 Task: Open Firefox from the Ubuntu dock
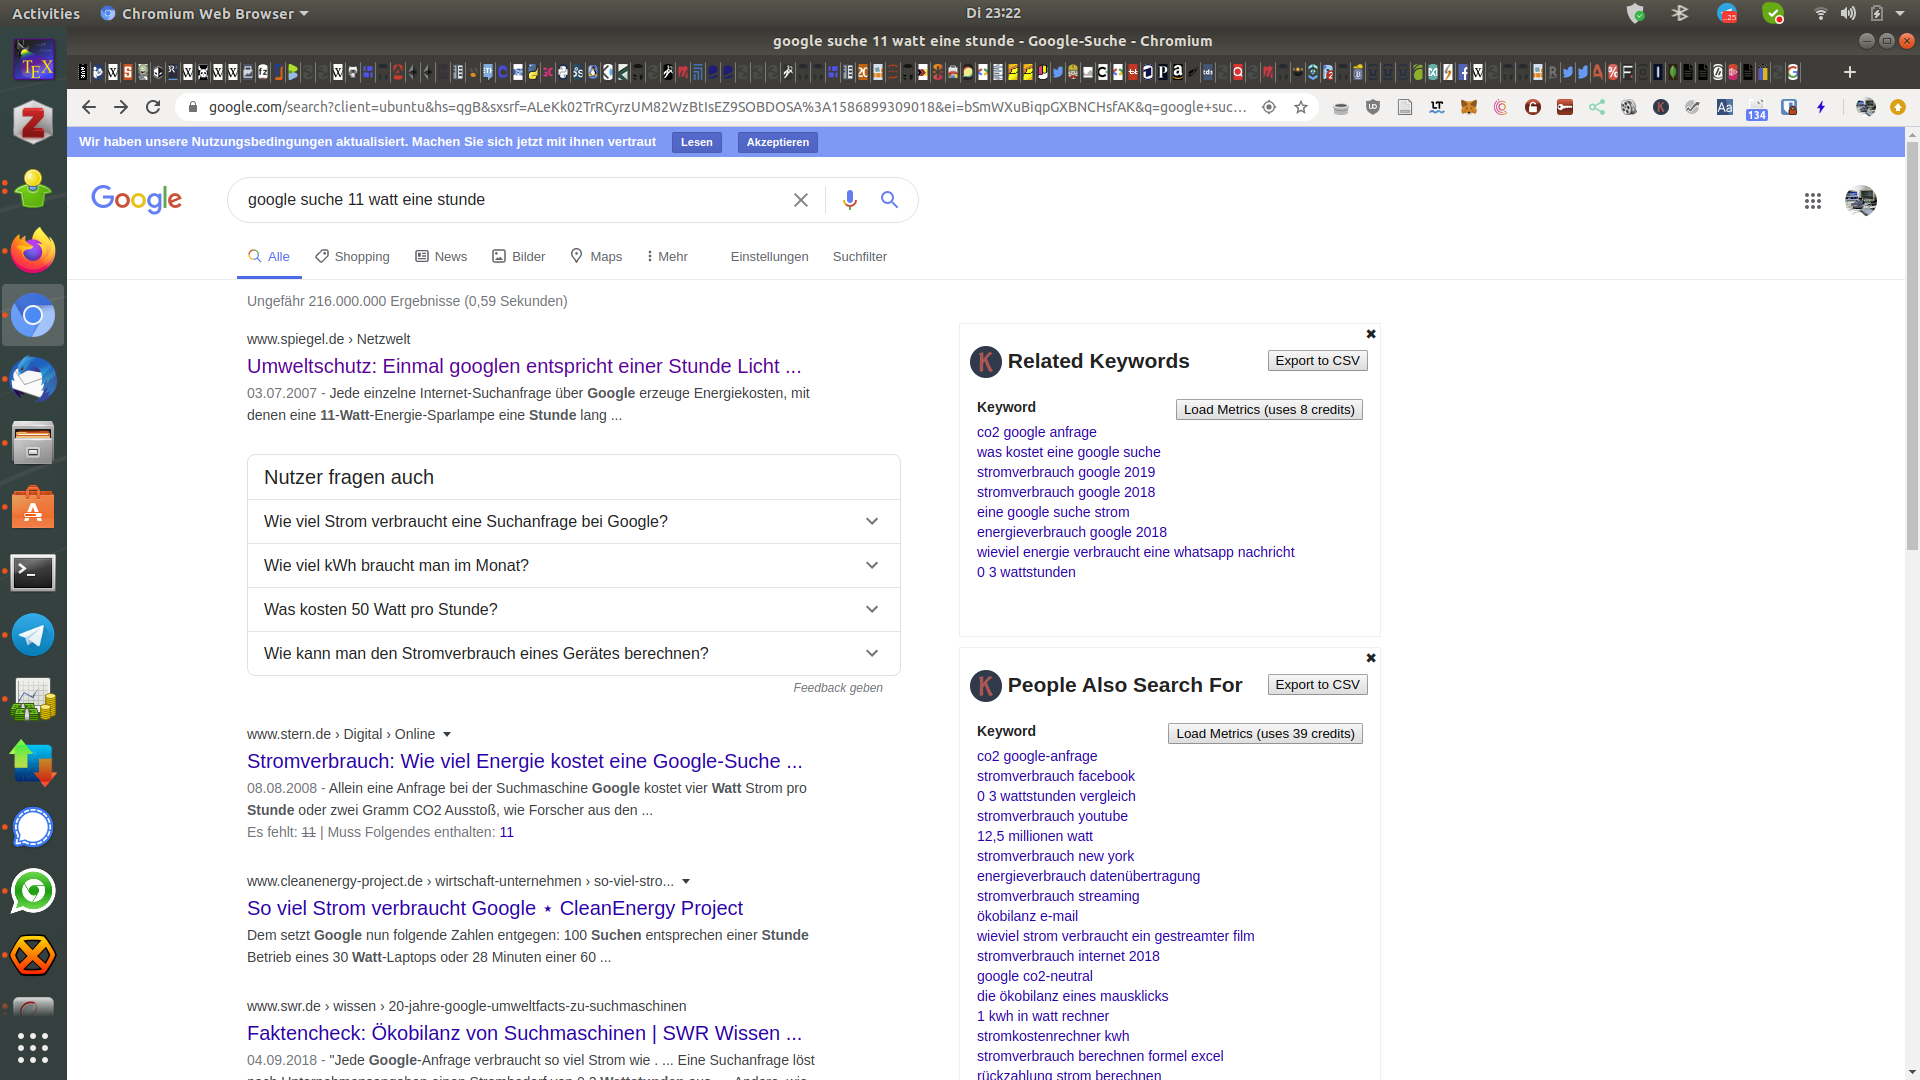tap(33, 251)
